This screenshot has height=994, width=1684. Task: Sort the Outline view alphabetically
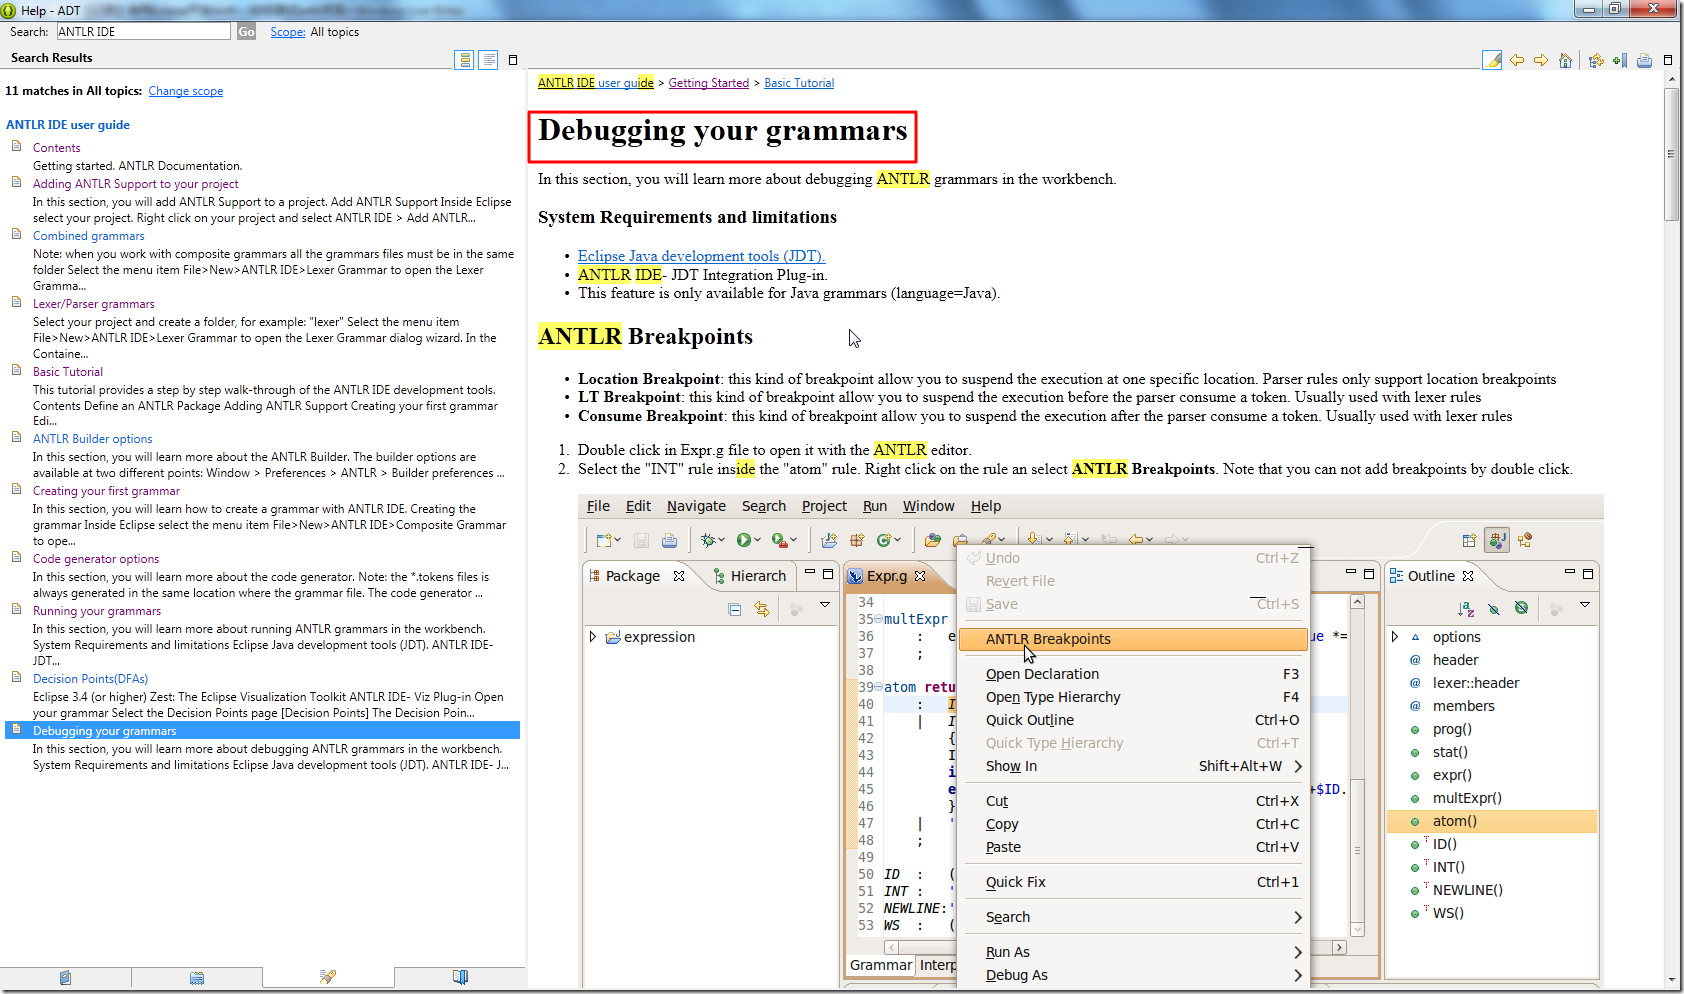click(1466, 608)
